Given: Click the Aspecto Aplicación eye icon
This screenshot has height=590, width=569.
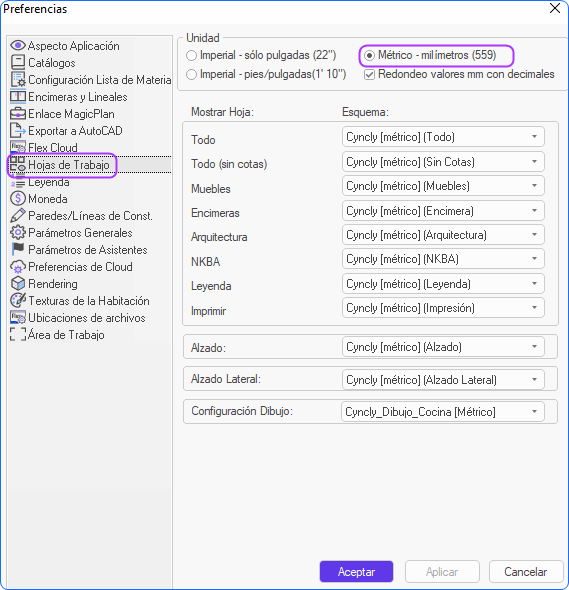Looking at the screenshot, I should click(18, 46).
